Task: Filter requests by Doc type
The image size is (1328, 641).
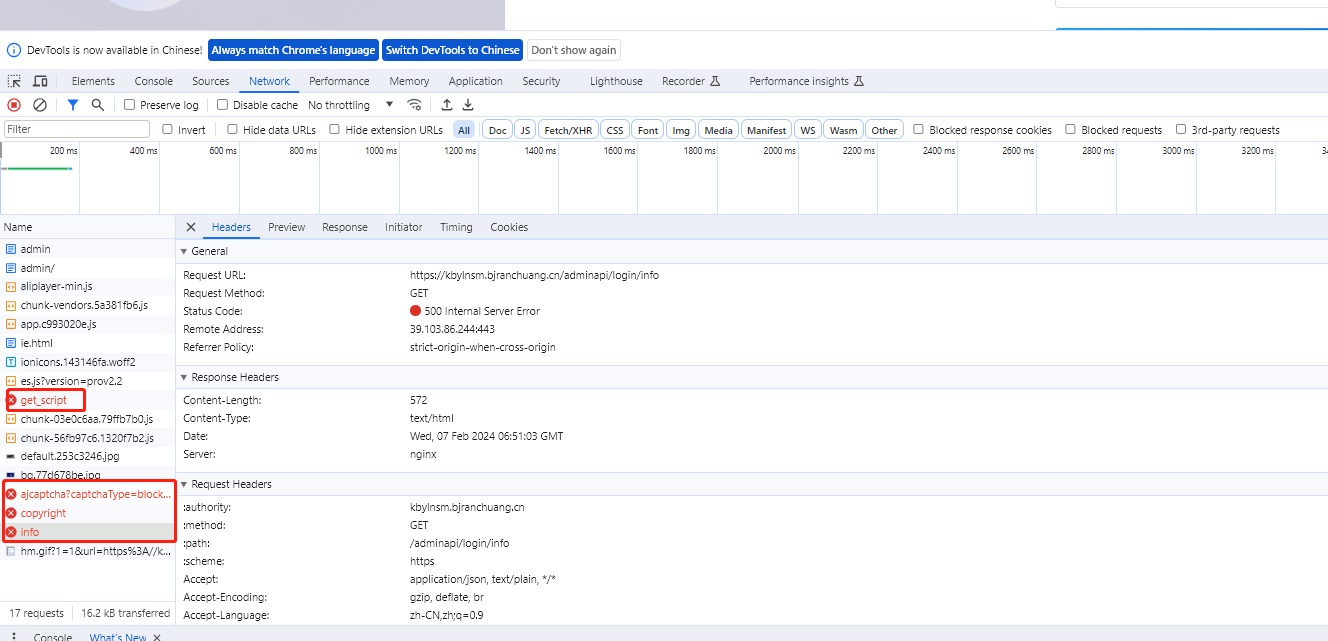Action: tap(497, 130)
